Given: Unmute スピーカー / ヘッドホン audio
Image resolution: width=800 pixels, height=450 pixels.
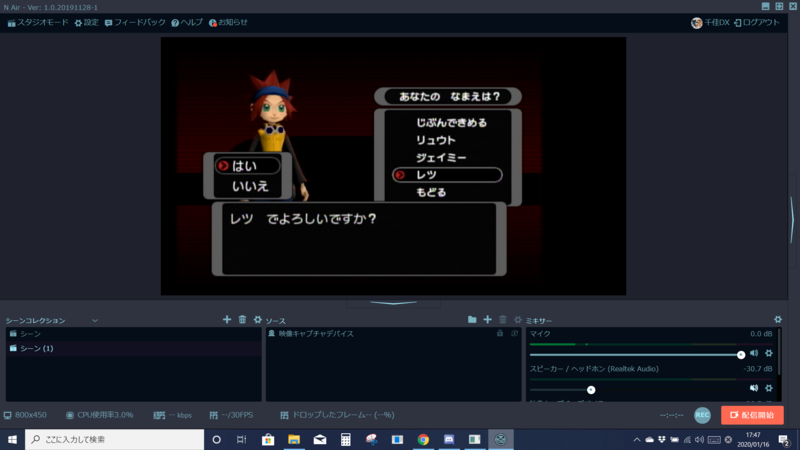Looking at the screenshot, I should pyautogui.click(x=754, y=388).
